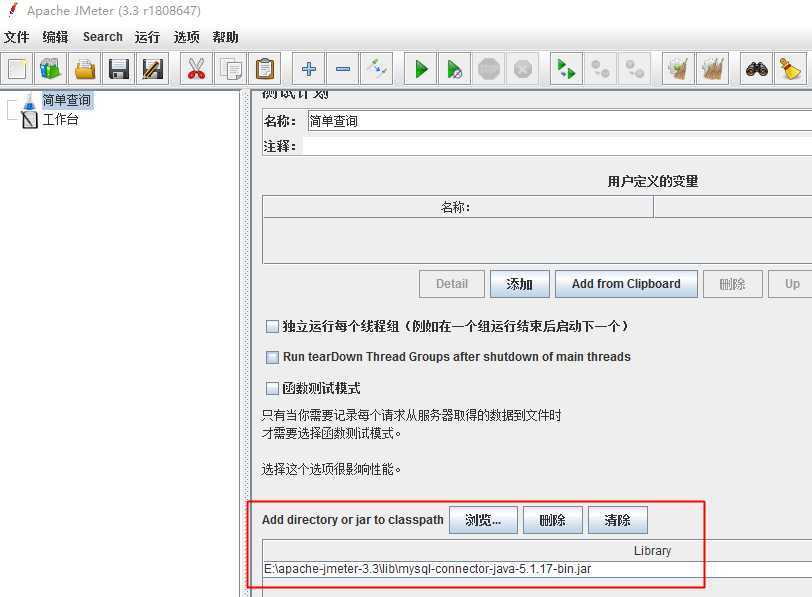Cut selection with the scissors icon
Screen dimensions: 812x597
[x=196, y=69]
